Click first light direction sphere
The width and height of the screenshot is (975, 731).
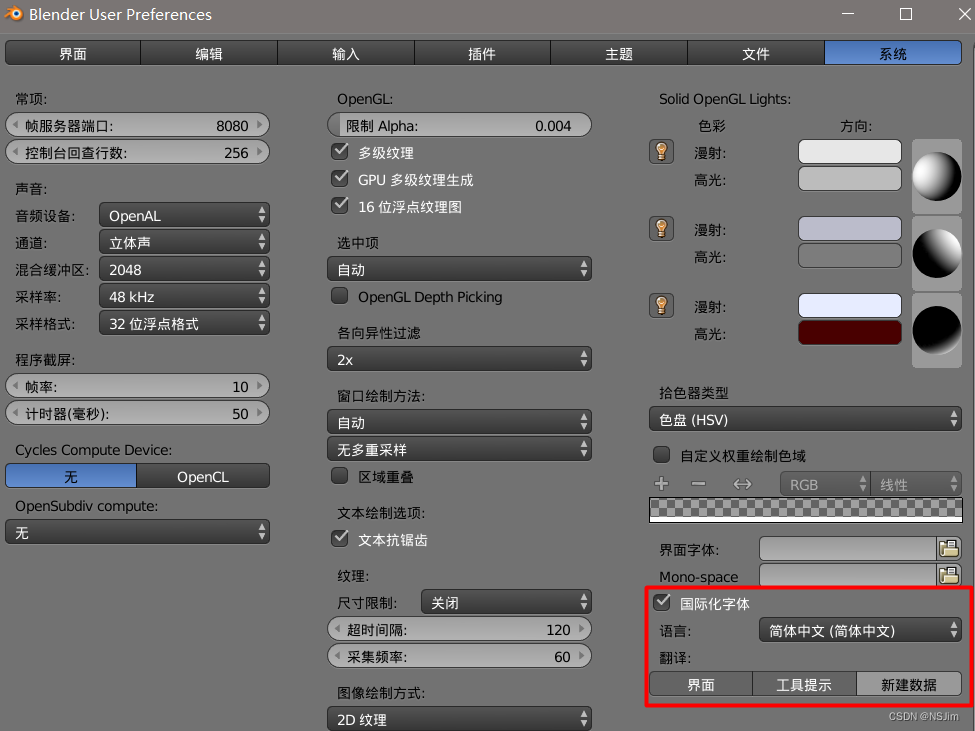tap(936, 177)
